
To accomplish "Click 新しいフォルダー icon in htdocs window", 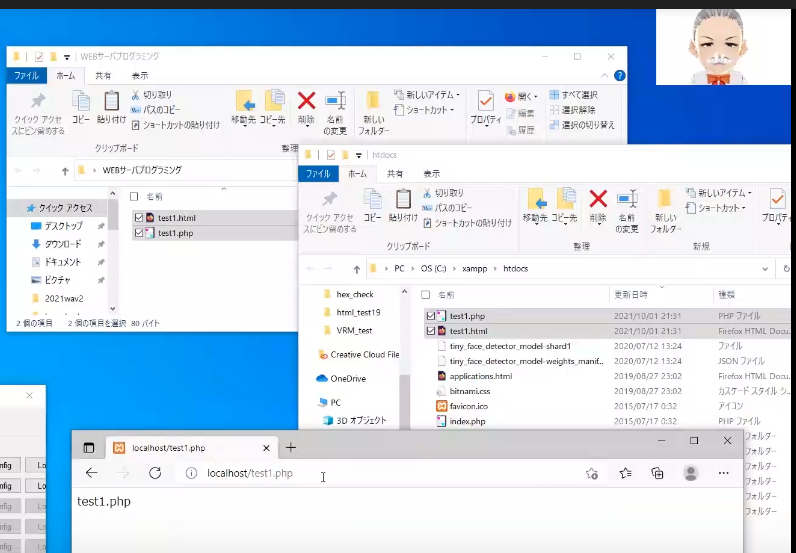I will point(665,199).
